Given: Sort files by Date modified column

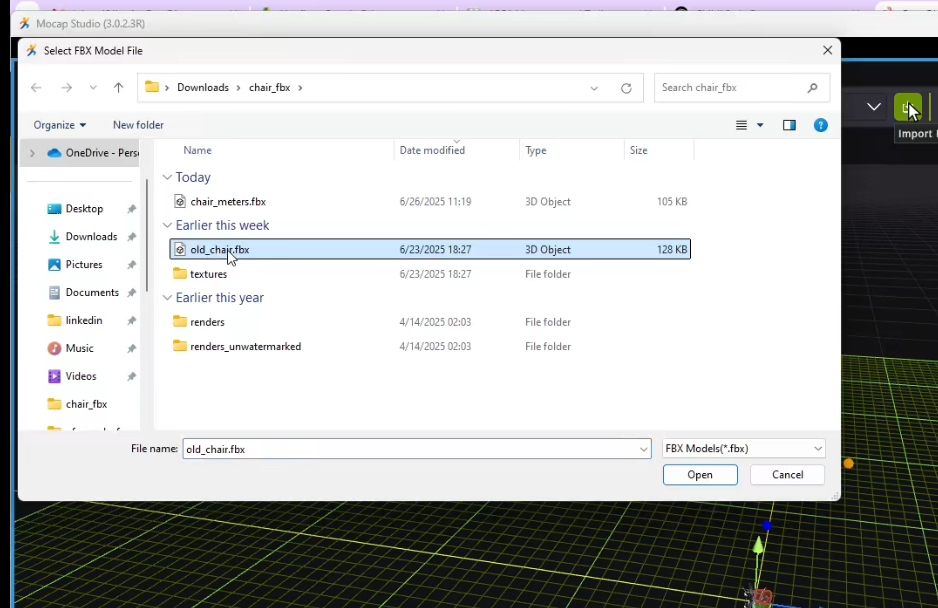Looking at the screenshot, I should tap(432, 150).
